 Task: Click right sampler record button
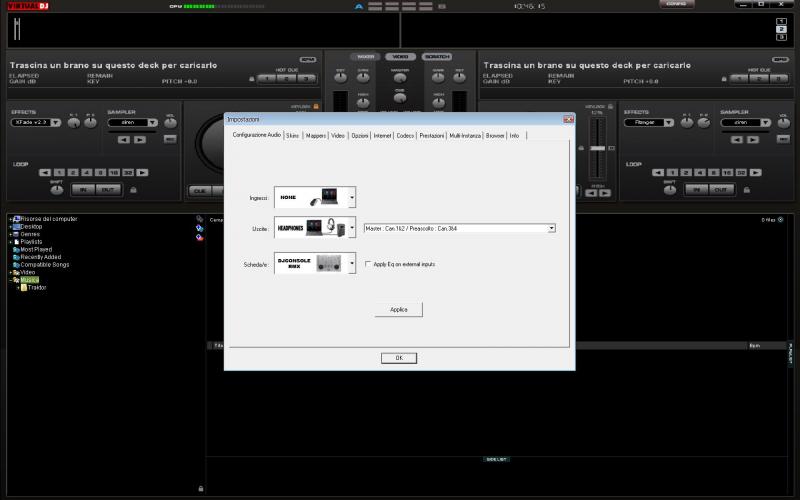[x=783, y=139]
